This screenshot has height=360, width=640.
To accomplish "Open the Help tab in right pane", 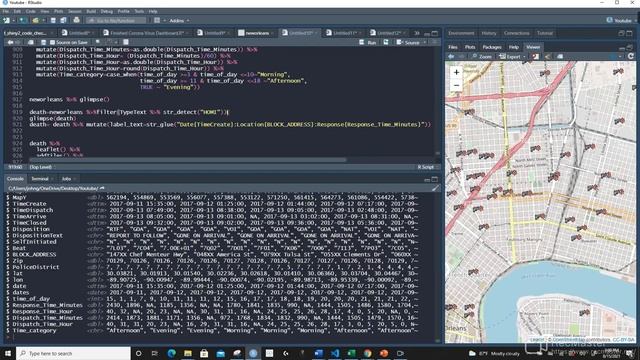I will [x=513, y=47].
